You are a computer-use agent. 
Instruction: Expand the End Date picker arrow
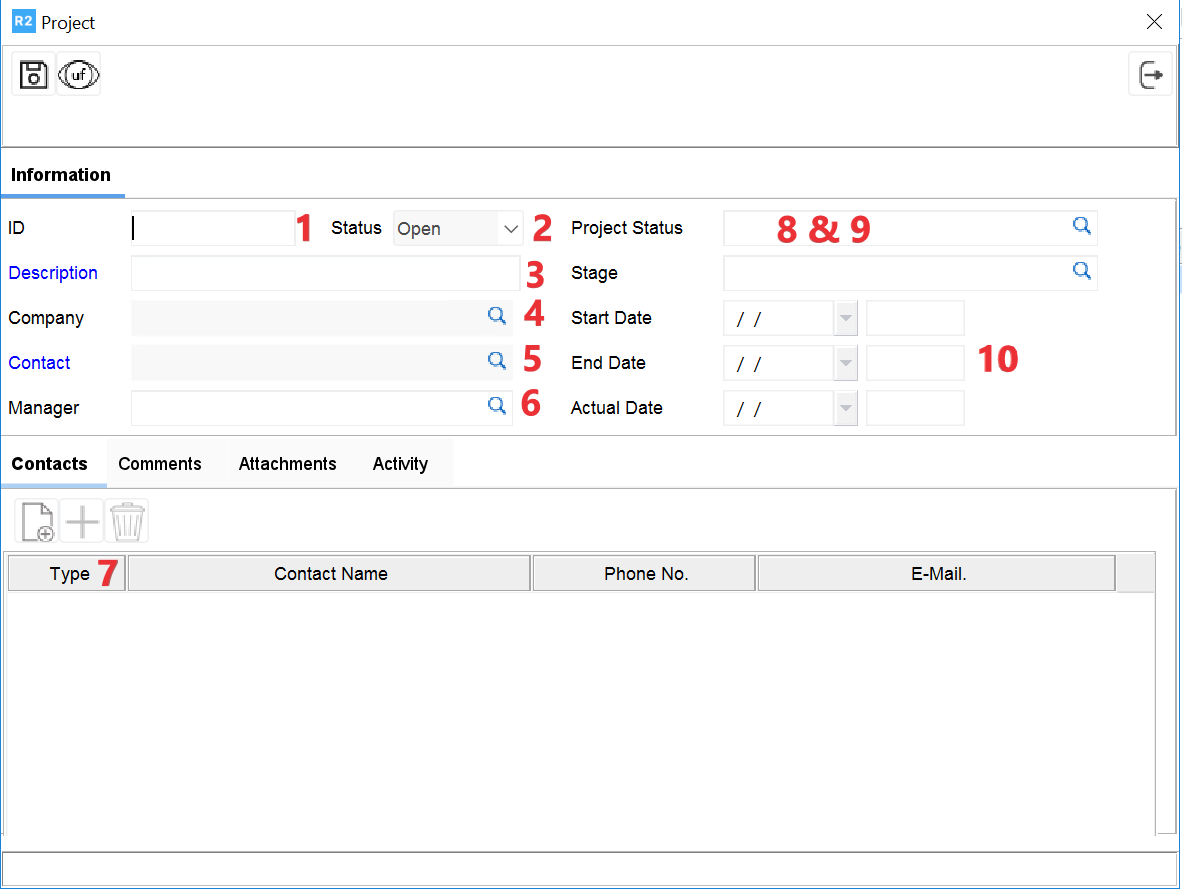(x=846, y=364)
